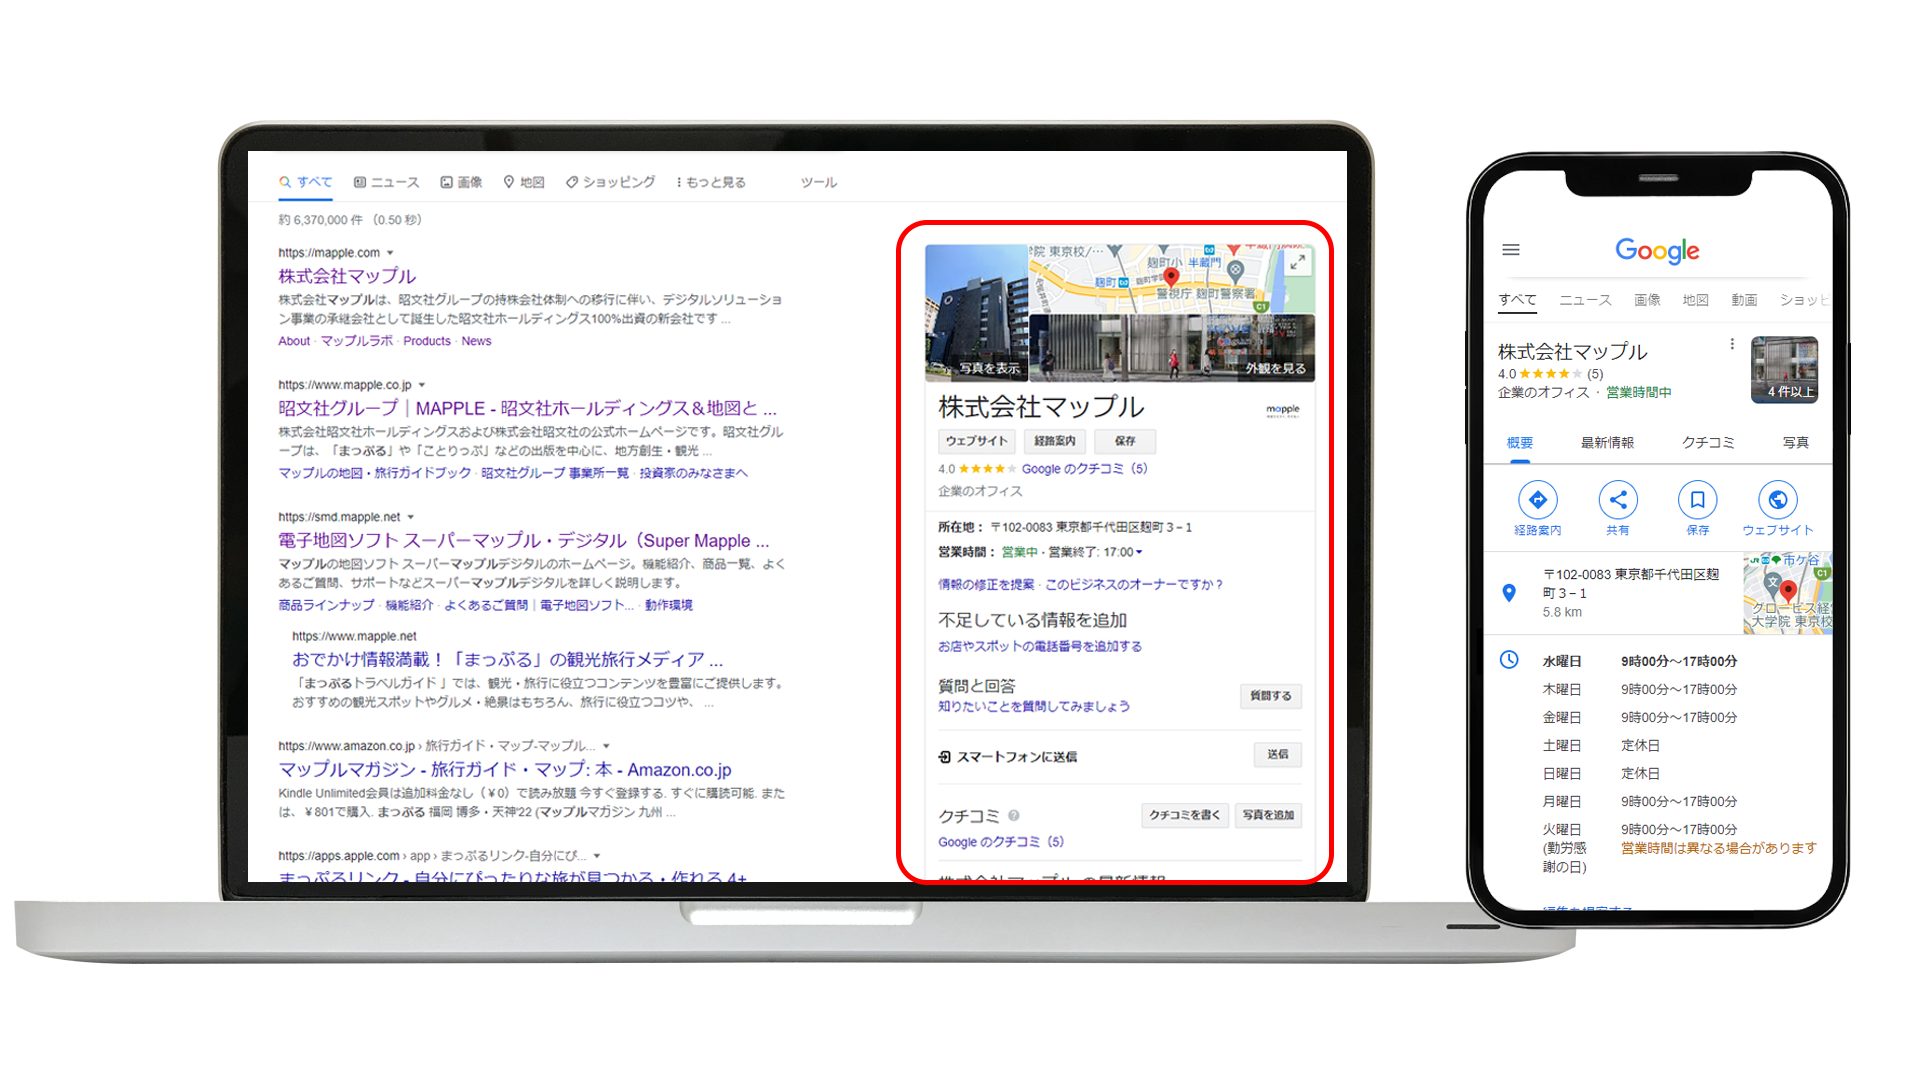Open the マップルラボ sitelink
The image size is (1920, 1080).
tap(357, 341)
